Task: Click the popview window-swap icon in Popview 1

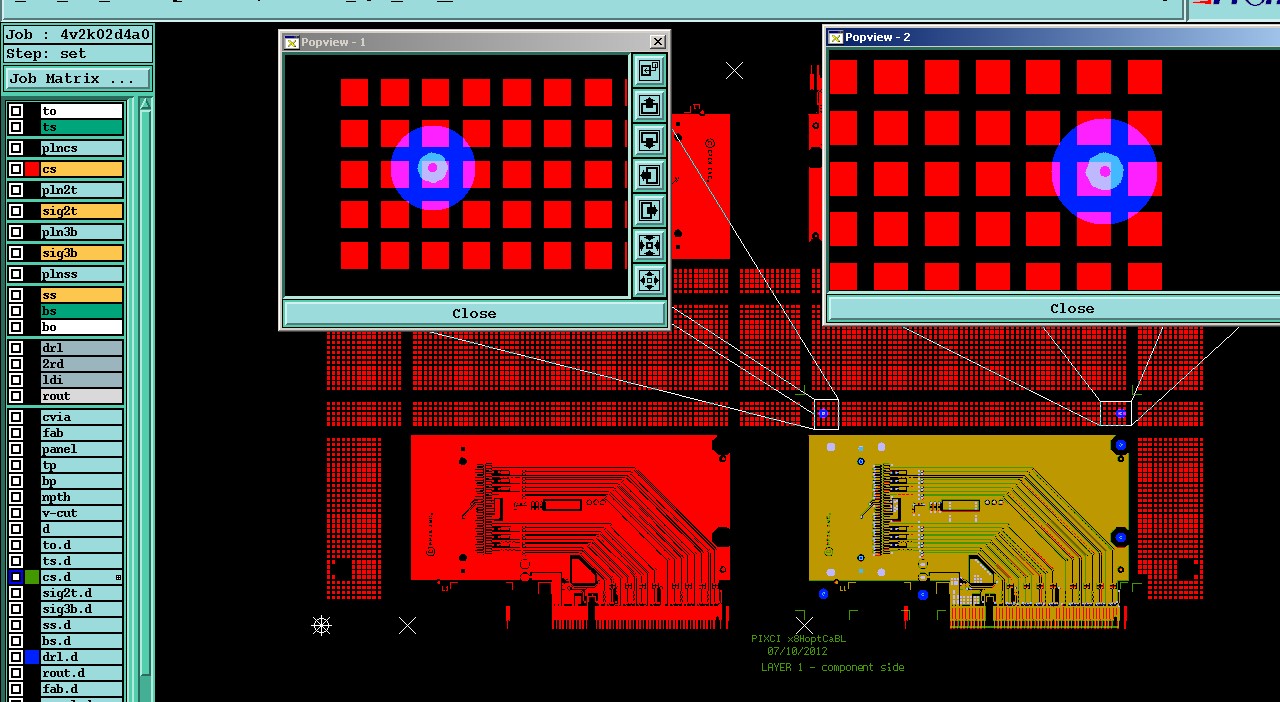Action: pos(650,70)
